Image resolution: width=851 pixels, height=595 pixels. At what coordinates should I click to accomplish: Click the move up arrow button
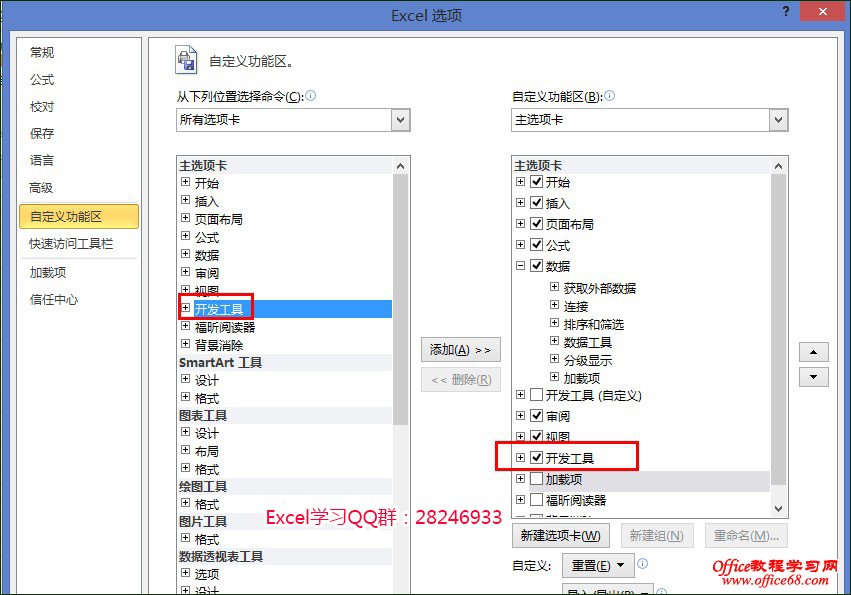[x=813, y=352]
